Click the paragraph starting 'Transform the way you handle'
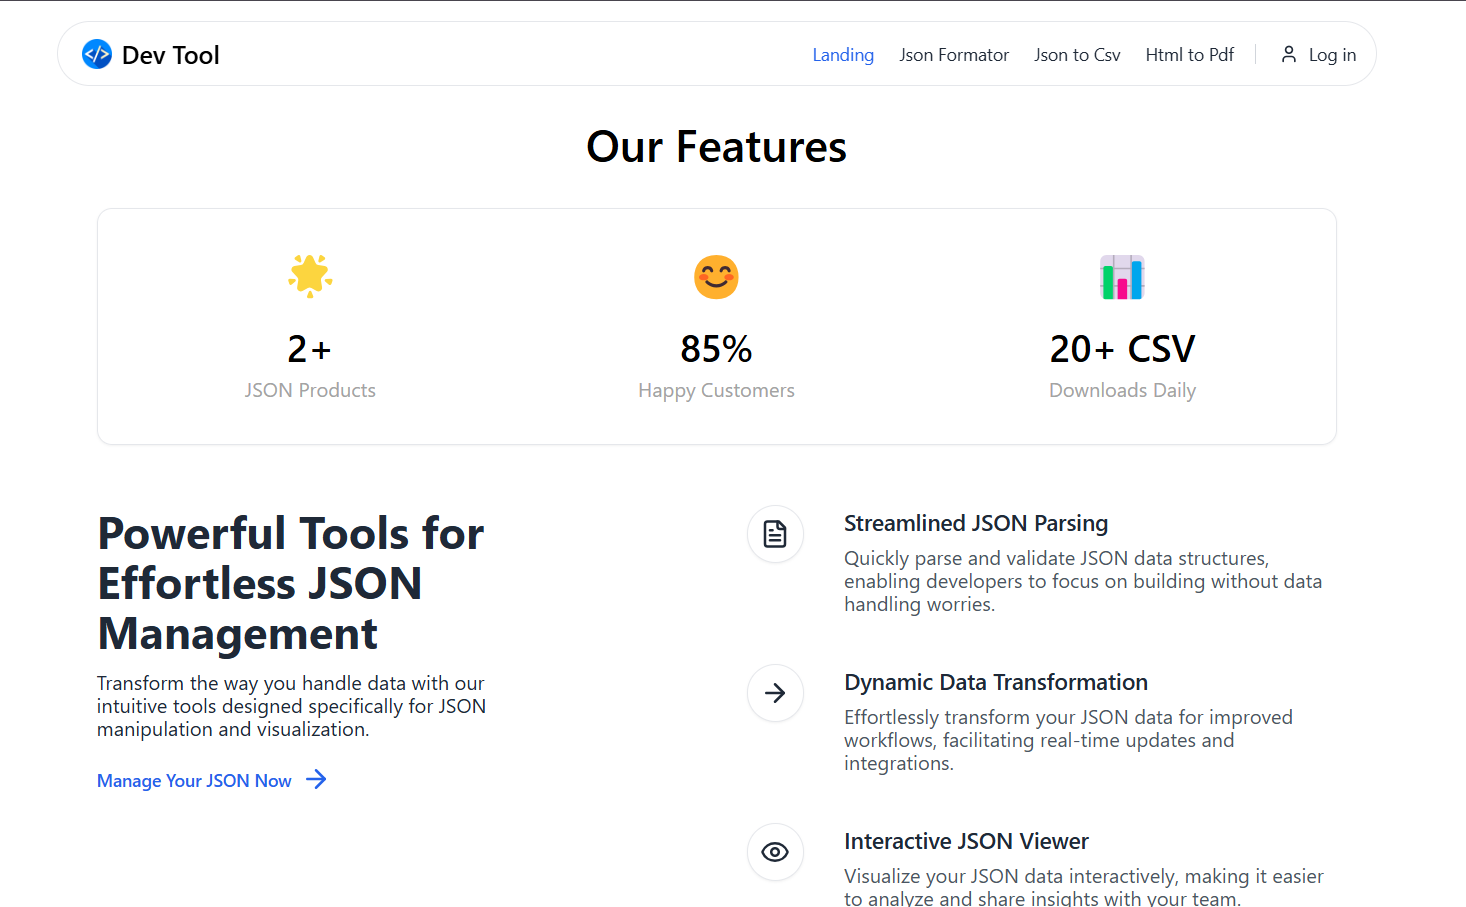Image resolution: width=1466 pixels, height=907 pixels. [291, 706]
